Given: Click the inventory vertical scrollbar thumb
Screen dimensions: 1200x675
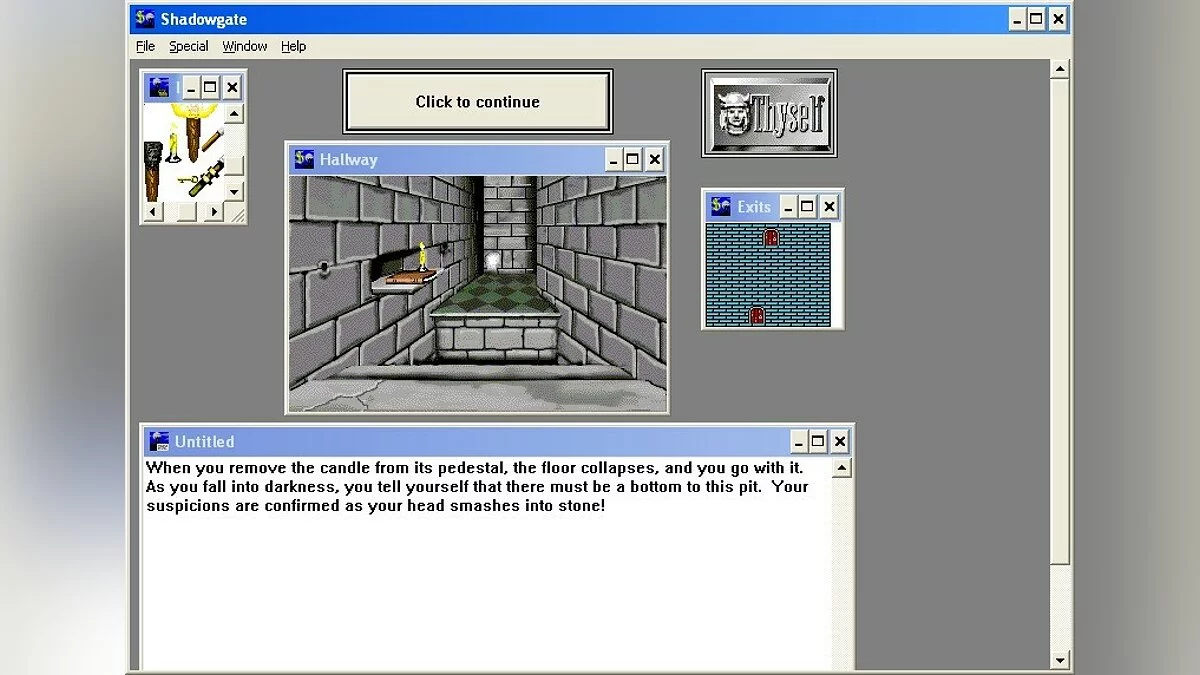Looking at the screenshot, I should (234, 166).
